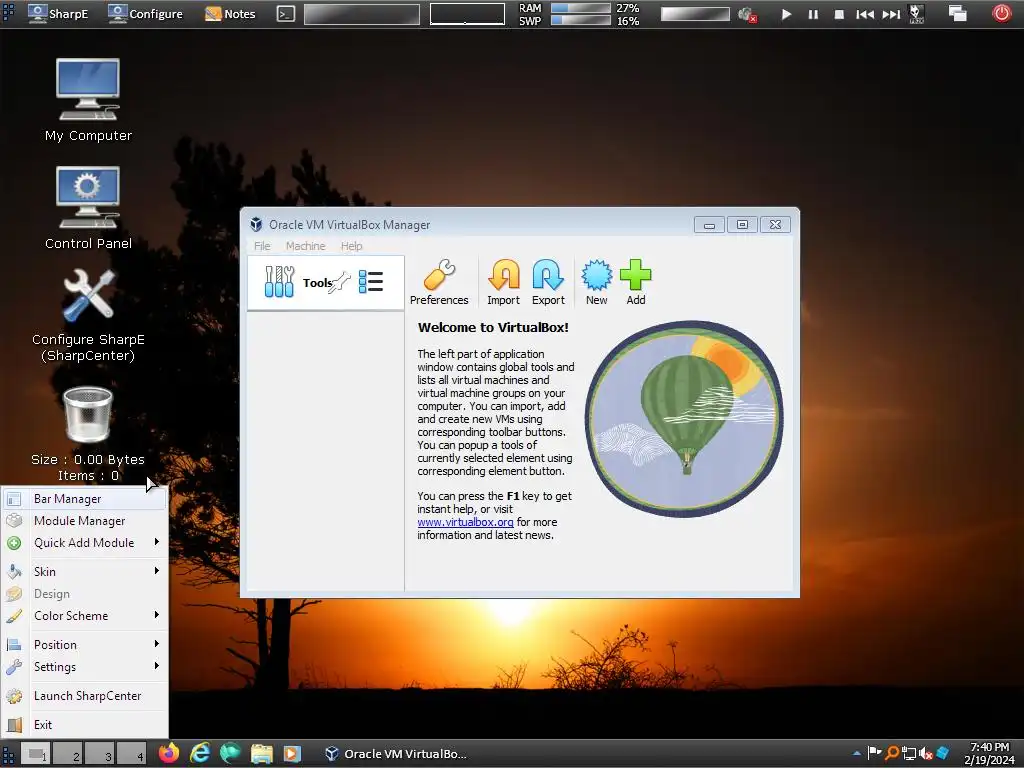Open the File menu in VirtualBox
Viewport: 1024px width, 768px height.
click(x=262, y=246)
